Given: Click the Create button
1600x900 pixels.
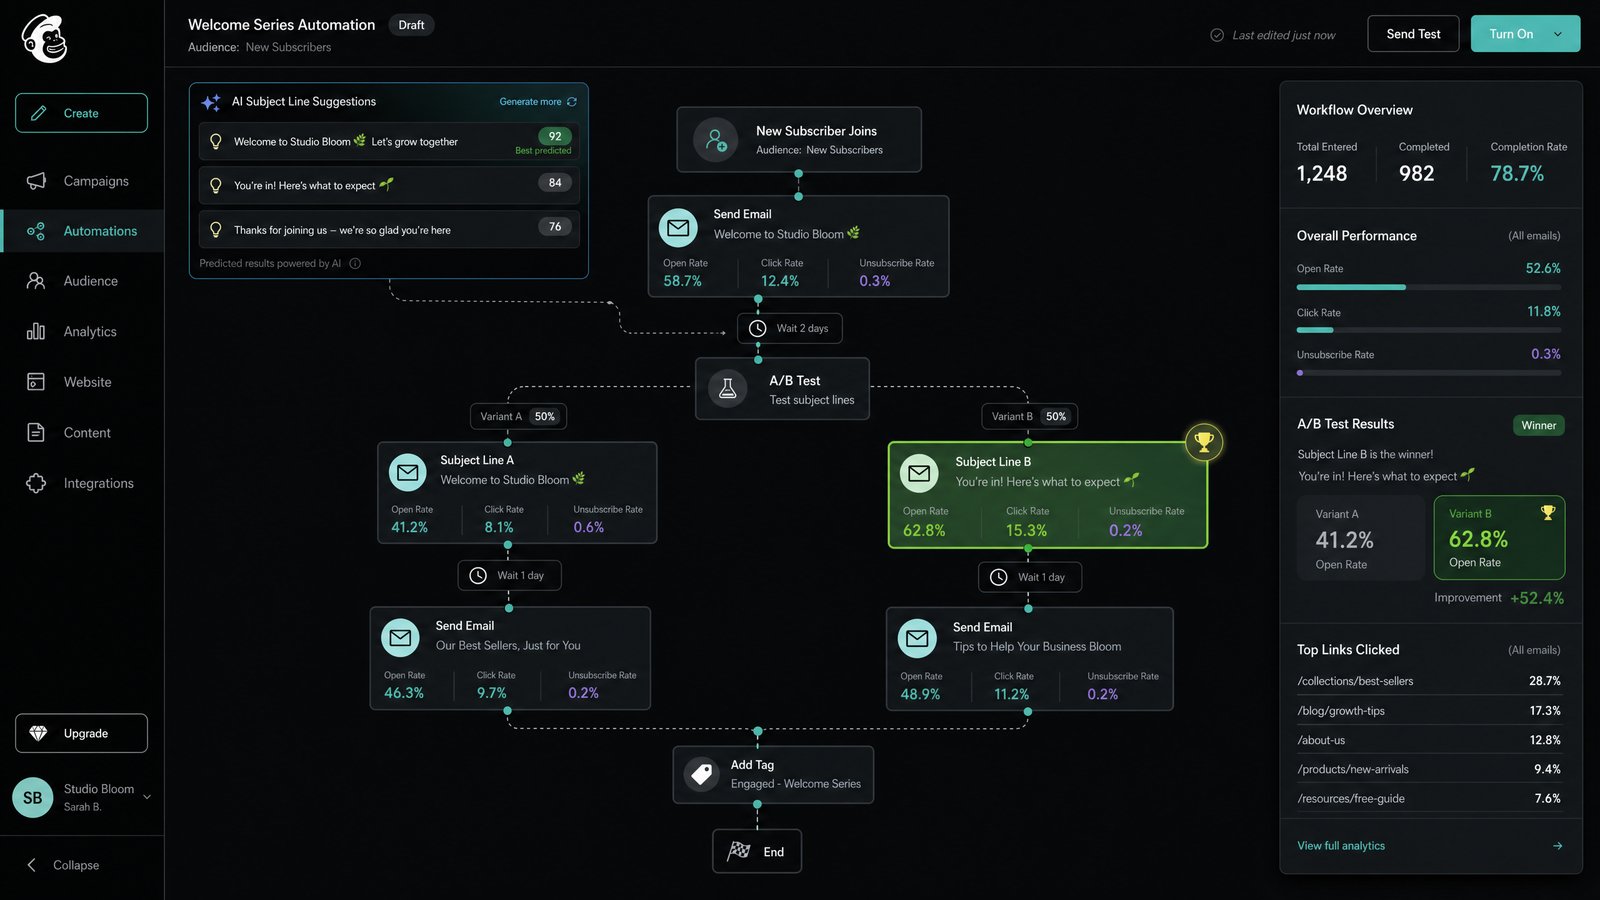Looking at the screenshot, I should coord(81,113).
